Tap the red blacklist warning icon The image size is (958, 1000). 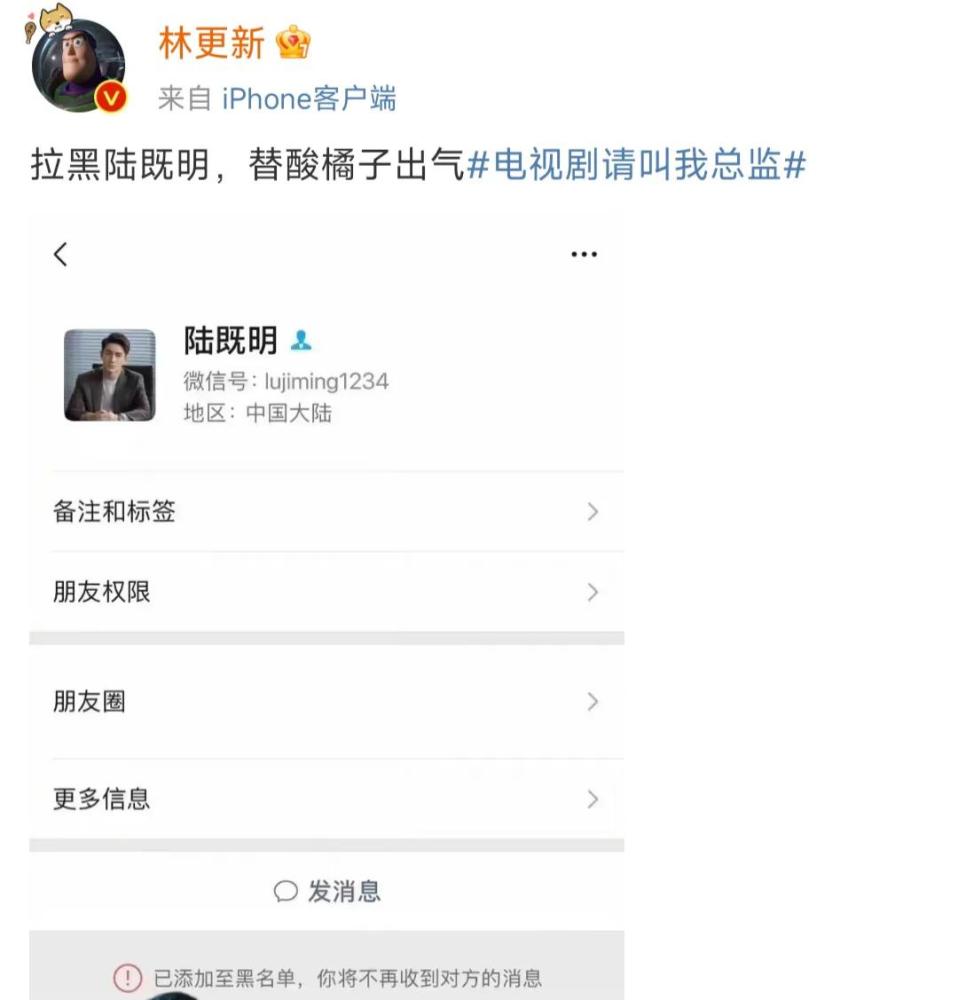(x=127, y=977)
